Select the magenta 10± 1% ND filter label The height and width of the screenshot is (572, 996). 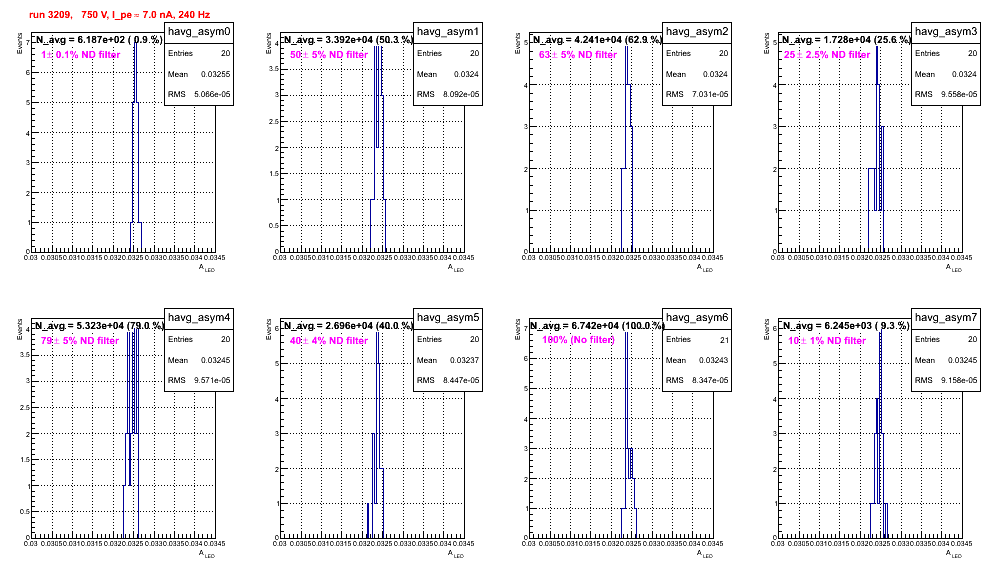827,341
